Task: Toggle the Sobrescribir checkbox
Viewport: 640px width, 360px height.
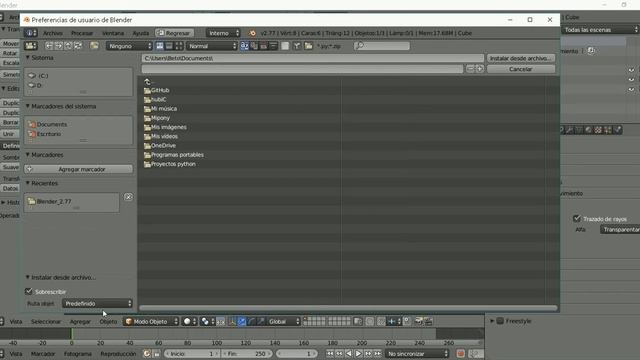Action: pos(29,291)
